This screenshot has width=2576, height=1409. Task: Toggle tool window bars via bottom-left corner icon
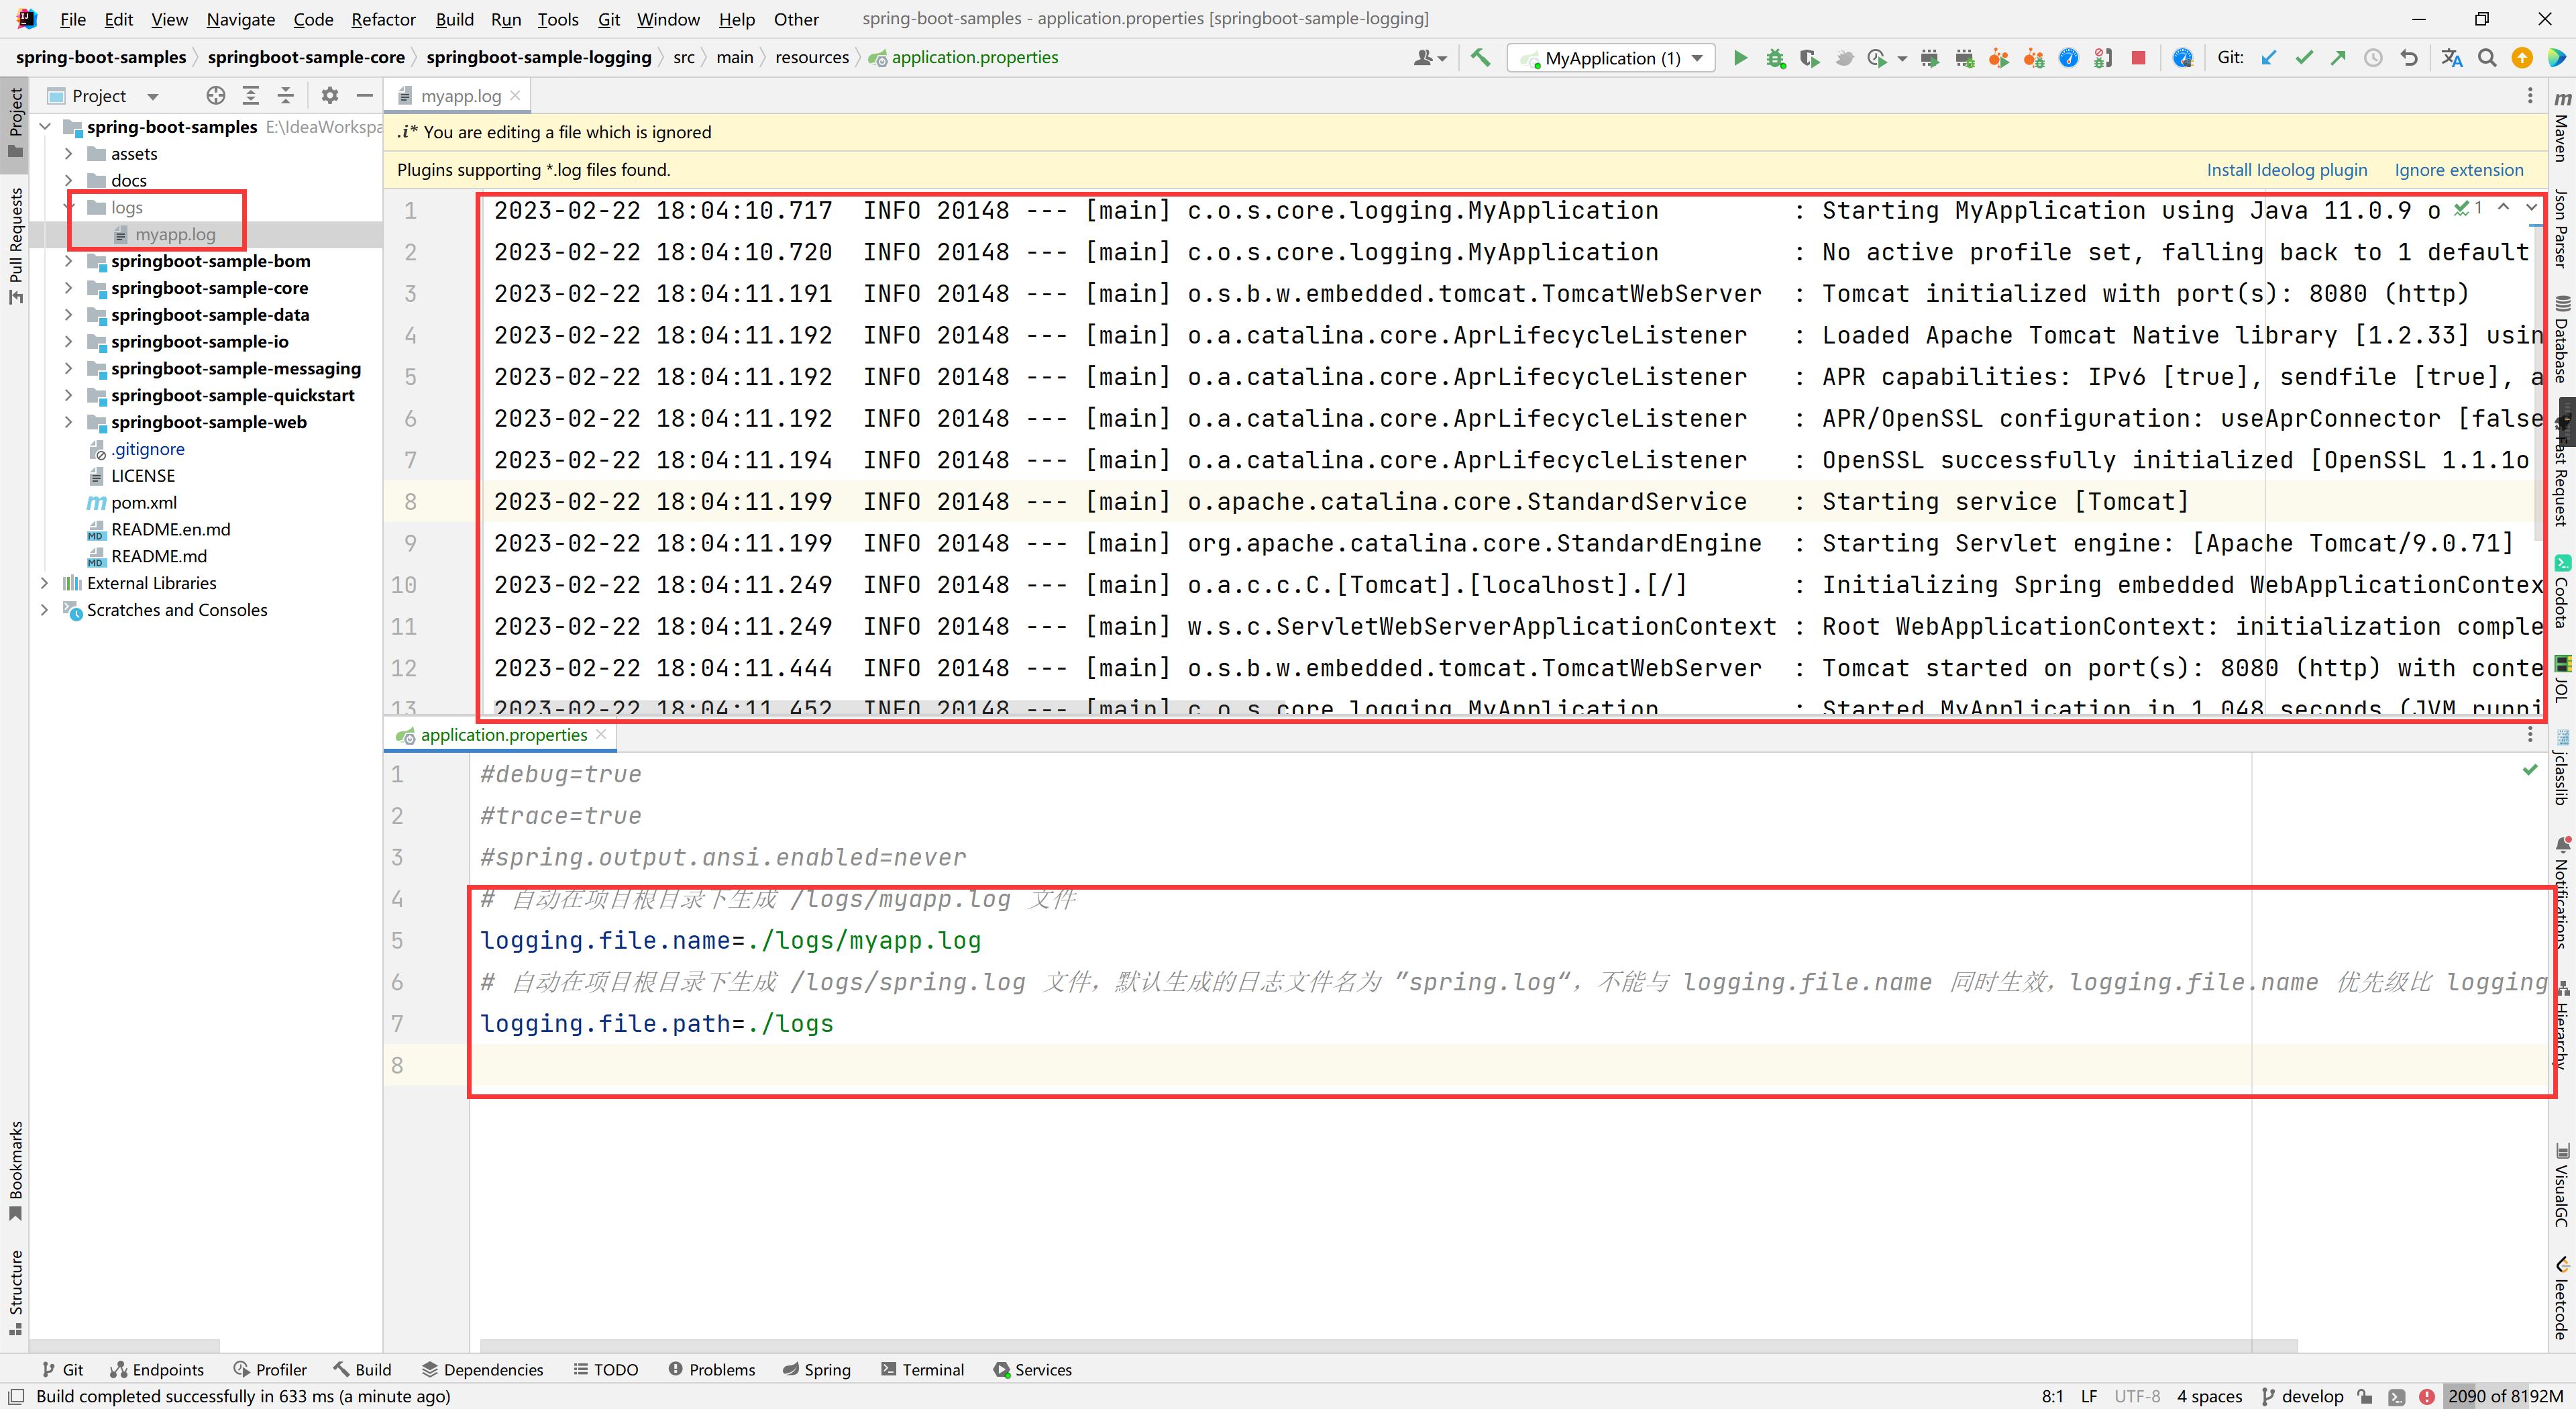point(15,1396)
